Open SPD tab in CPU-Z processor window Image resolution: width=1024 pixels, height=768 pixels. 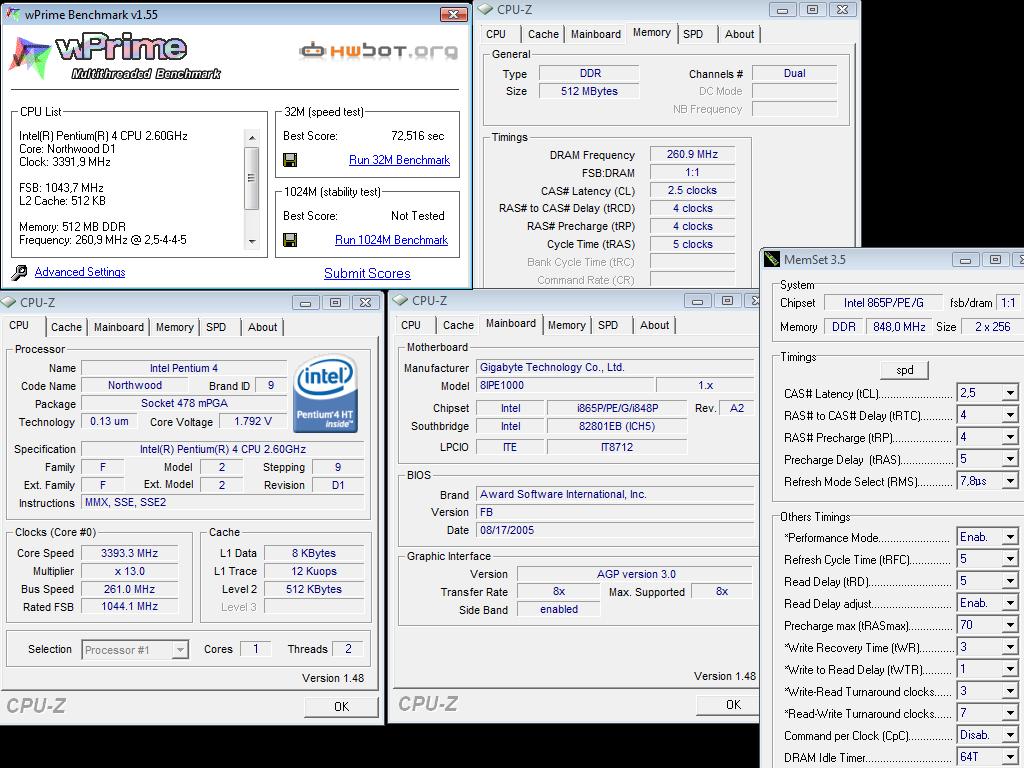216,327
